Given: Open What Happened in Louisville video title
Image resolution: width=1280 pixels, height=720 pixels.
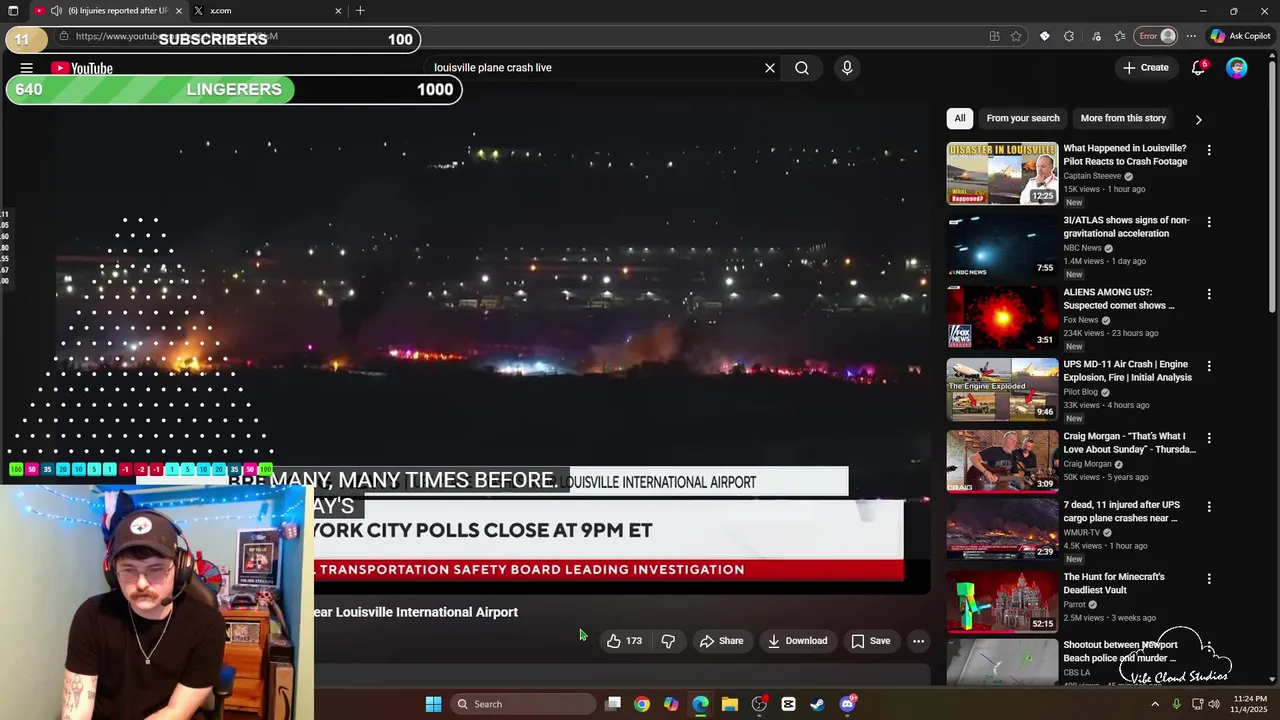Looking at the screenshot, I should [1125, 155].
